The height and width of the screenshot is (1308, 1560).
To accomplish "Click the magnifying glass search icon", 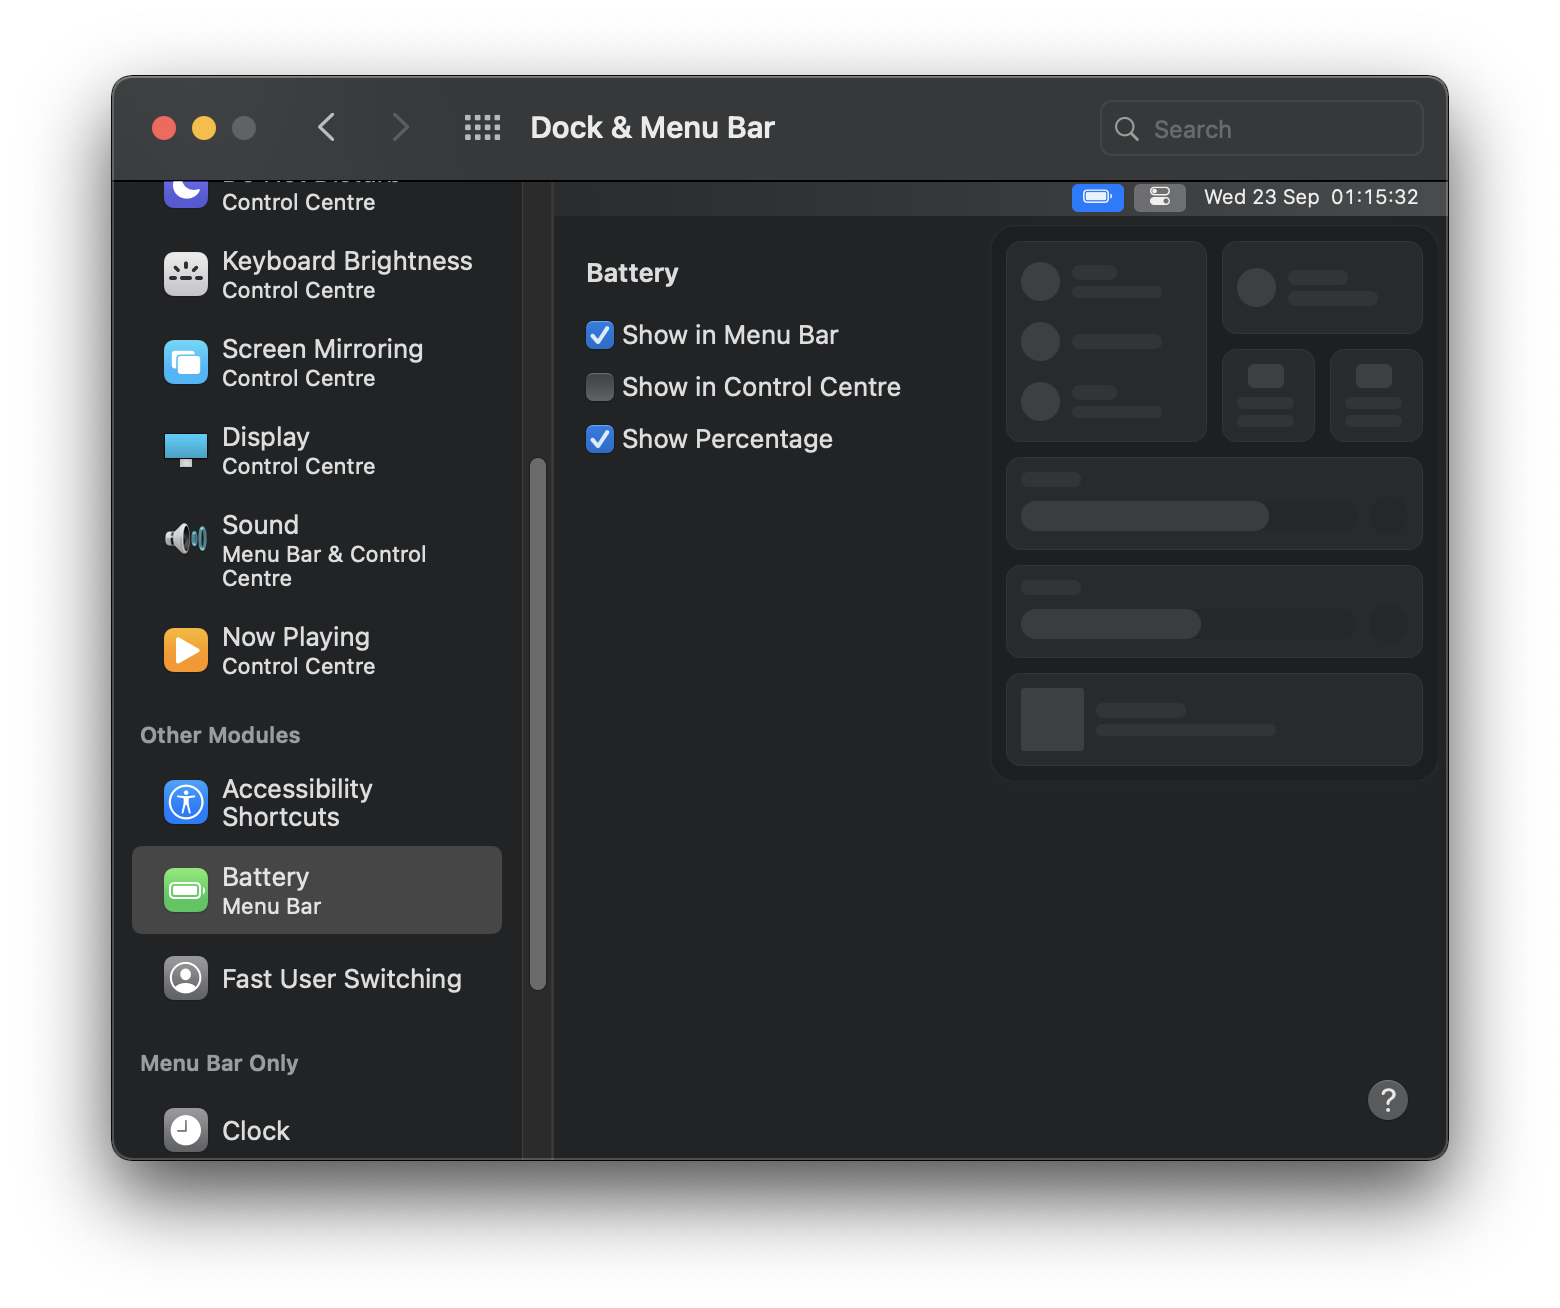I will coord(1127,129).
